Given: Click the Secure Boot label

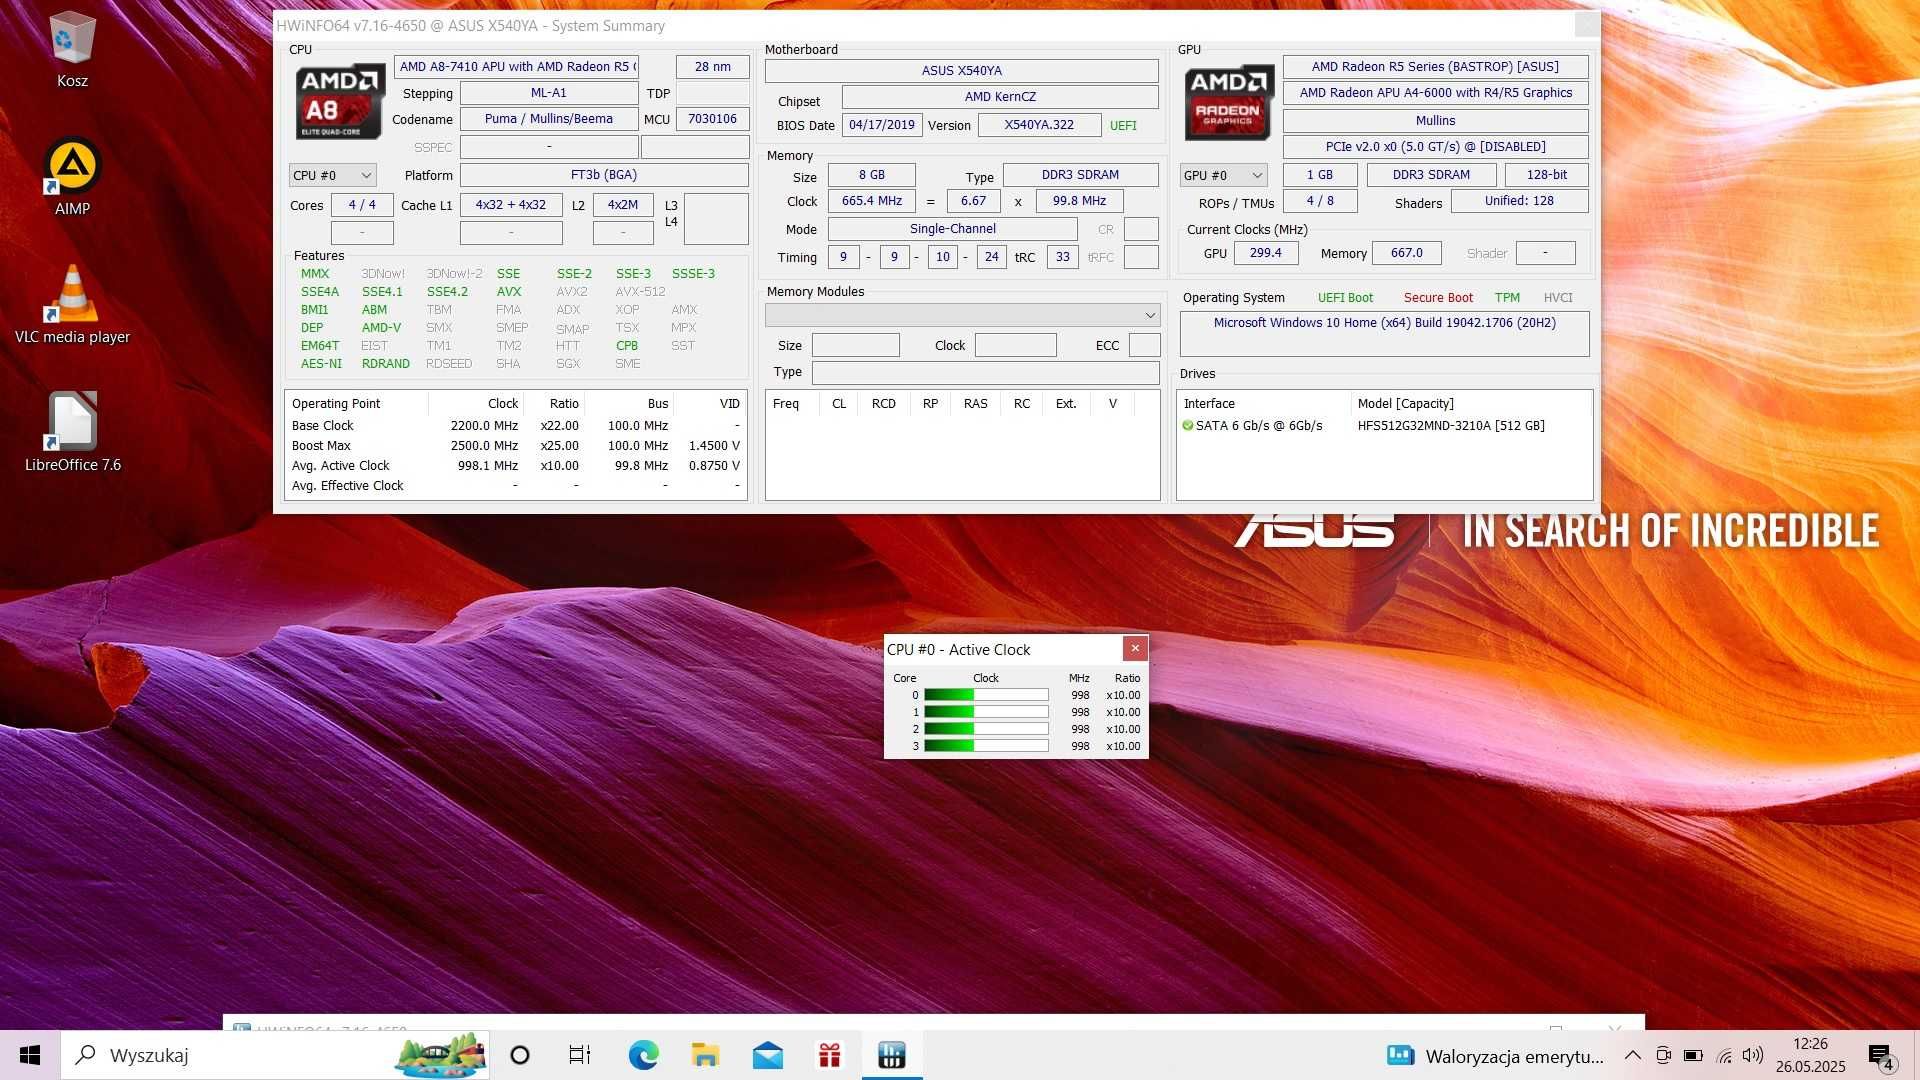Looking at the screenshot, I should click(x=1438, y=298).
